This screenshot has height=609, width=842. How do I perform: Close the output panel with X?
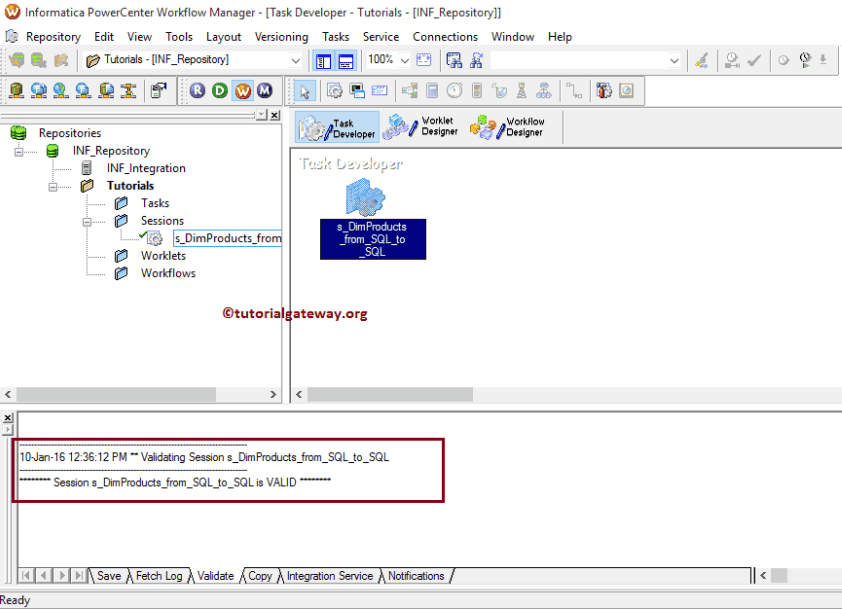pyautogui.click(x=8, y=418)
